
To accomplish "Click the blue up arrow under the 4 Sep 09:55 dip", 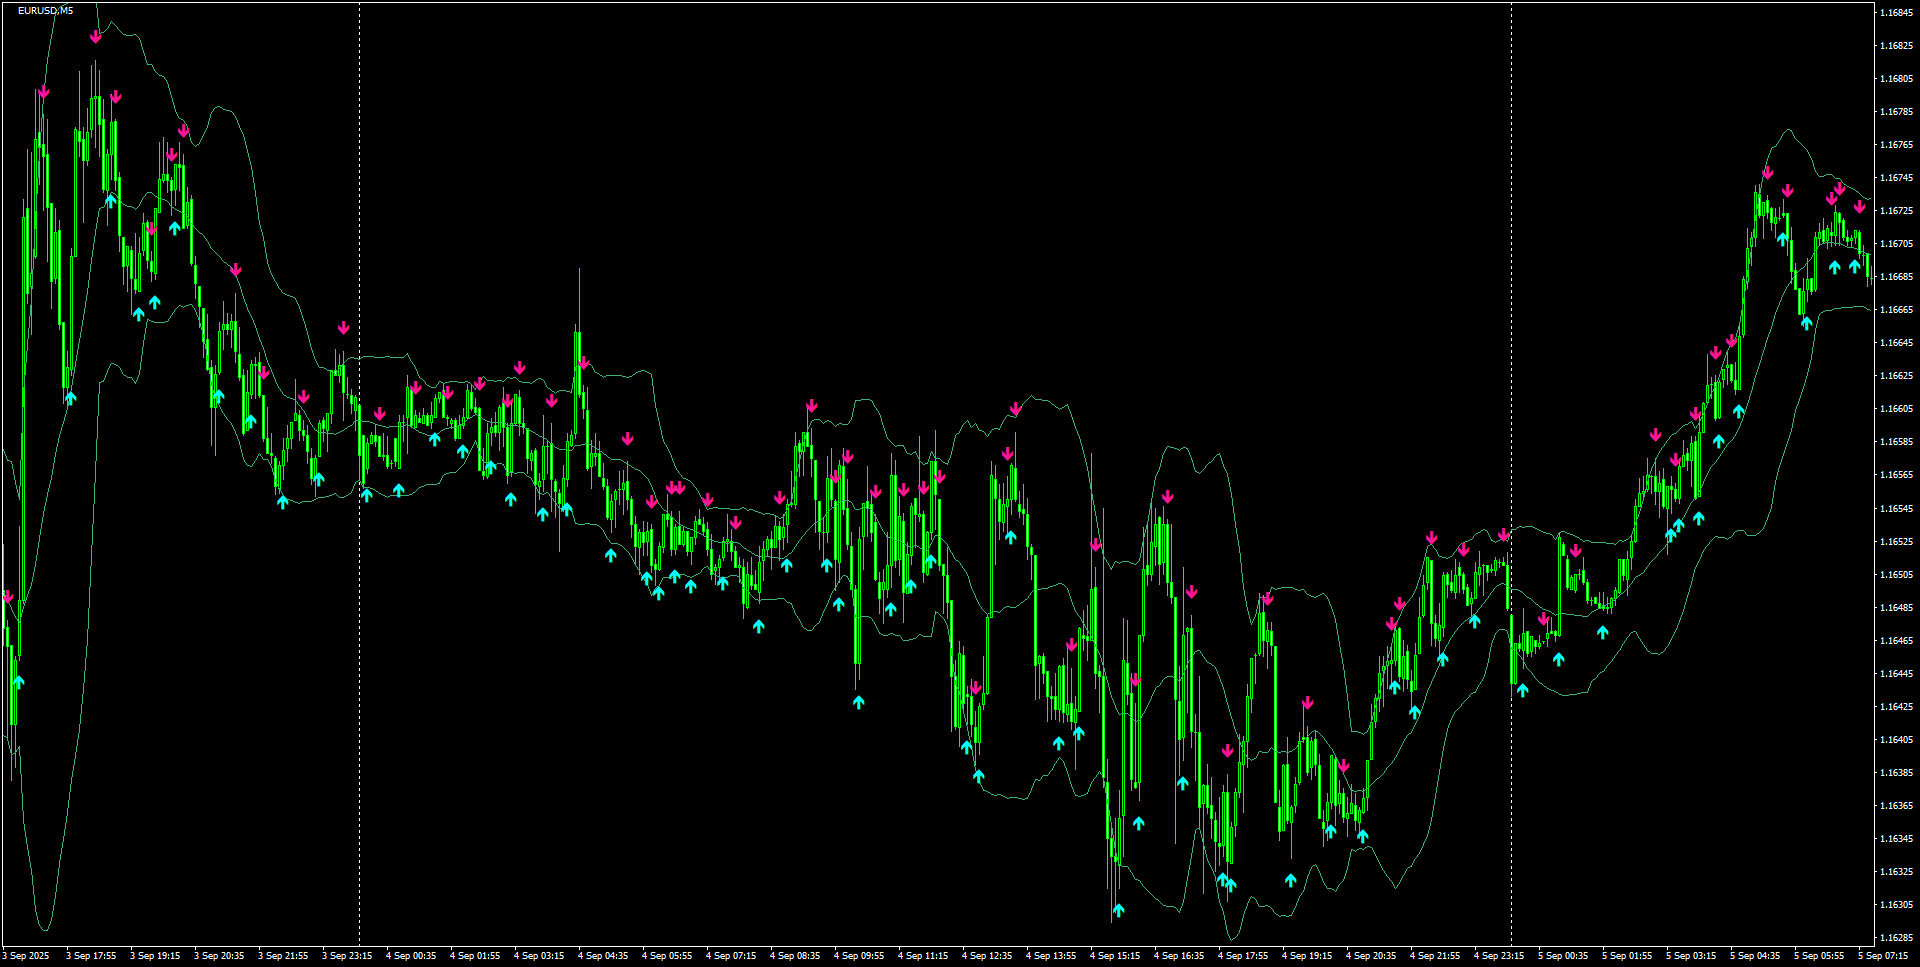I will click(858, 703).
